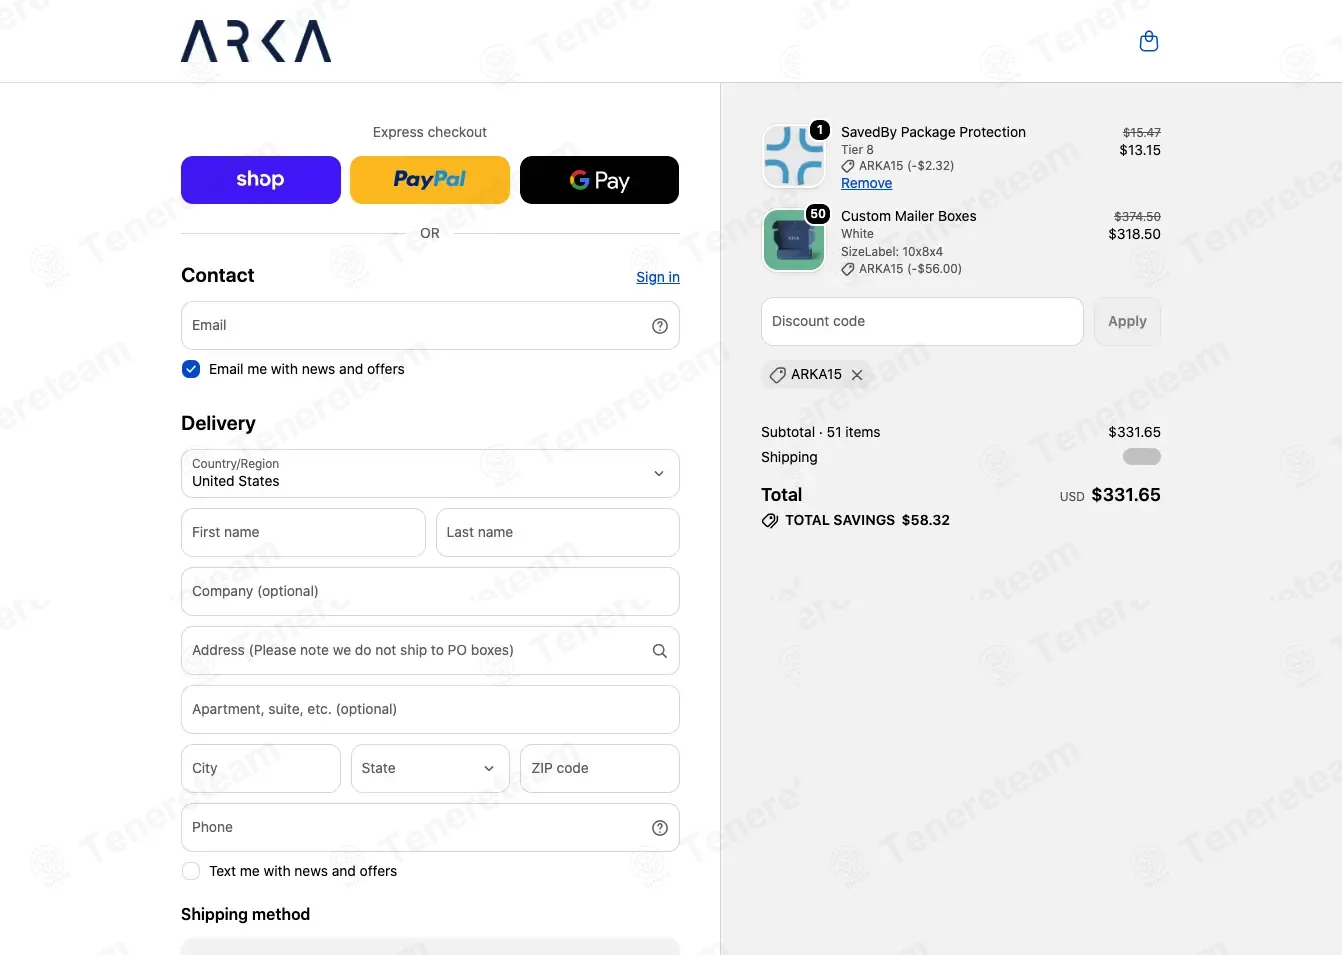Click the ARKA logo in header
The image size is (1342, 955).
coord(256,42)
